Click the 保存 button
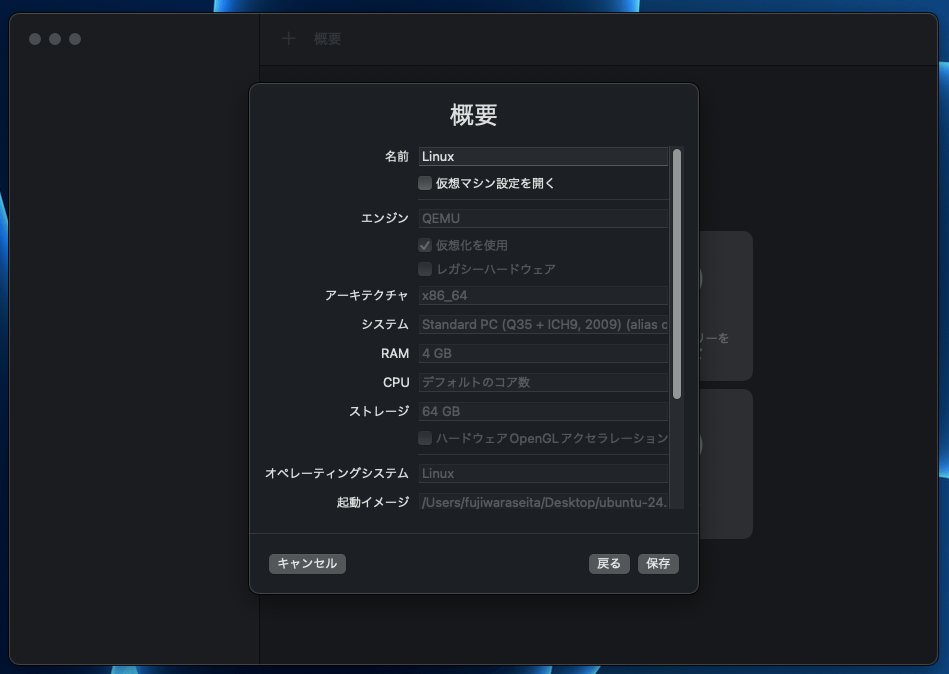 tap(658, 563)
